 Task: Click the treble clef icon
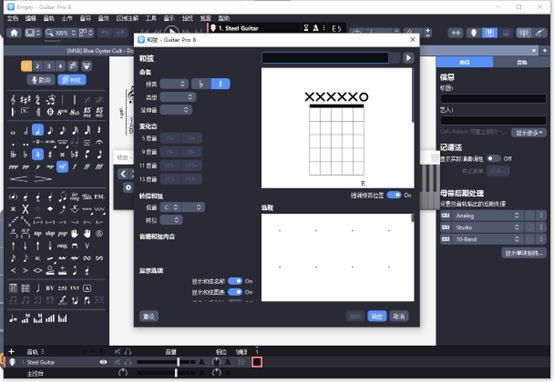(x=13, y=100)
